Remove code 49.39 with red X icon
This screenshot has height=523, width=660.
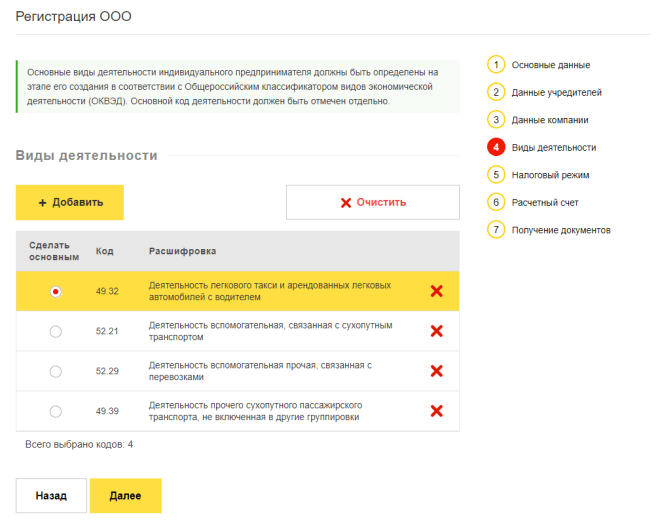436,410
